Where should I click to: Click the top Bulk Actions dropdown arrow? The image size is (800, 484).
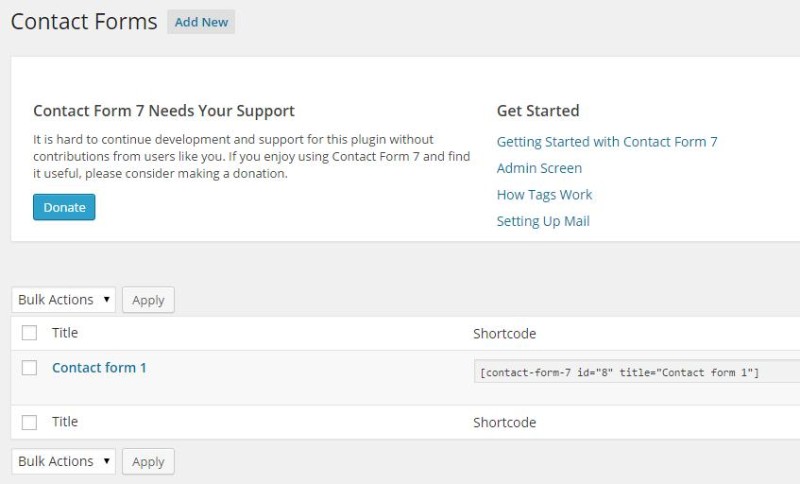pyautogui.click(x=107, y=299)
